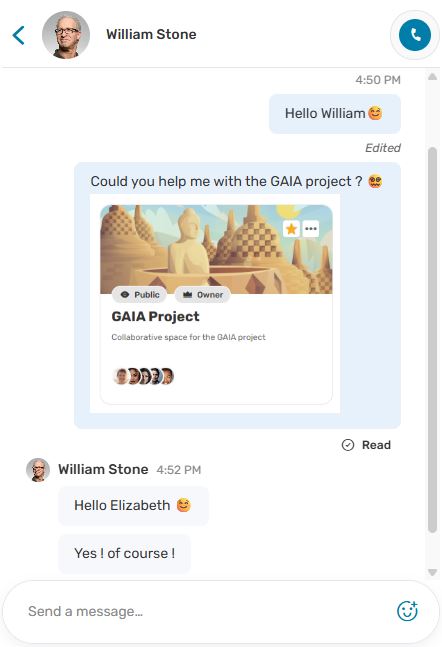Go back using the left chevron arrow
This screenshot has width=442, height=647.
[x=19, y=35]
